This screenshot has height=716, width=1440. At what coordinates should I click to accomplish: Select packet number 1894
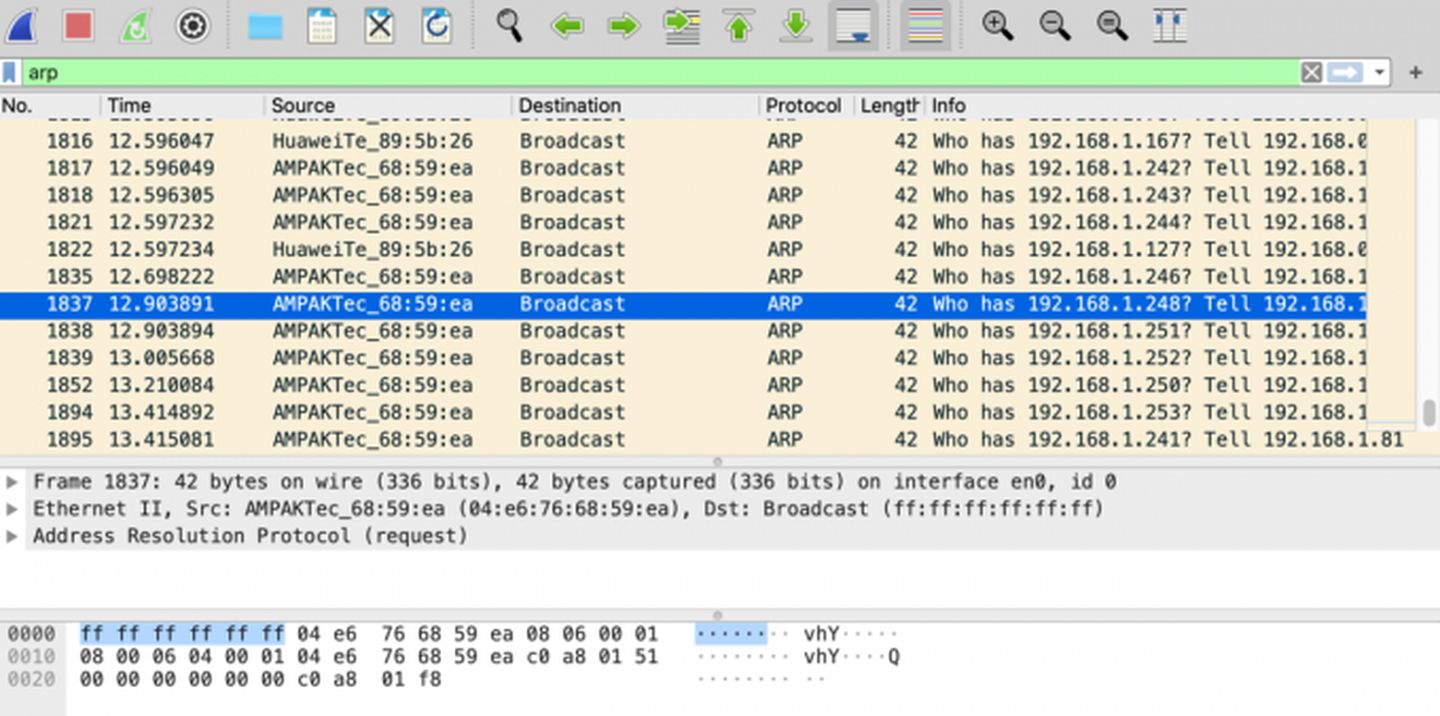click(683, 412)
